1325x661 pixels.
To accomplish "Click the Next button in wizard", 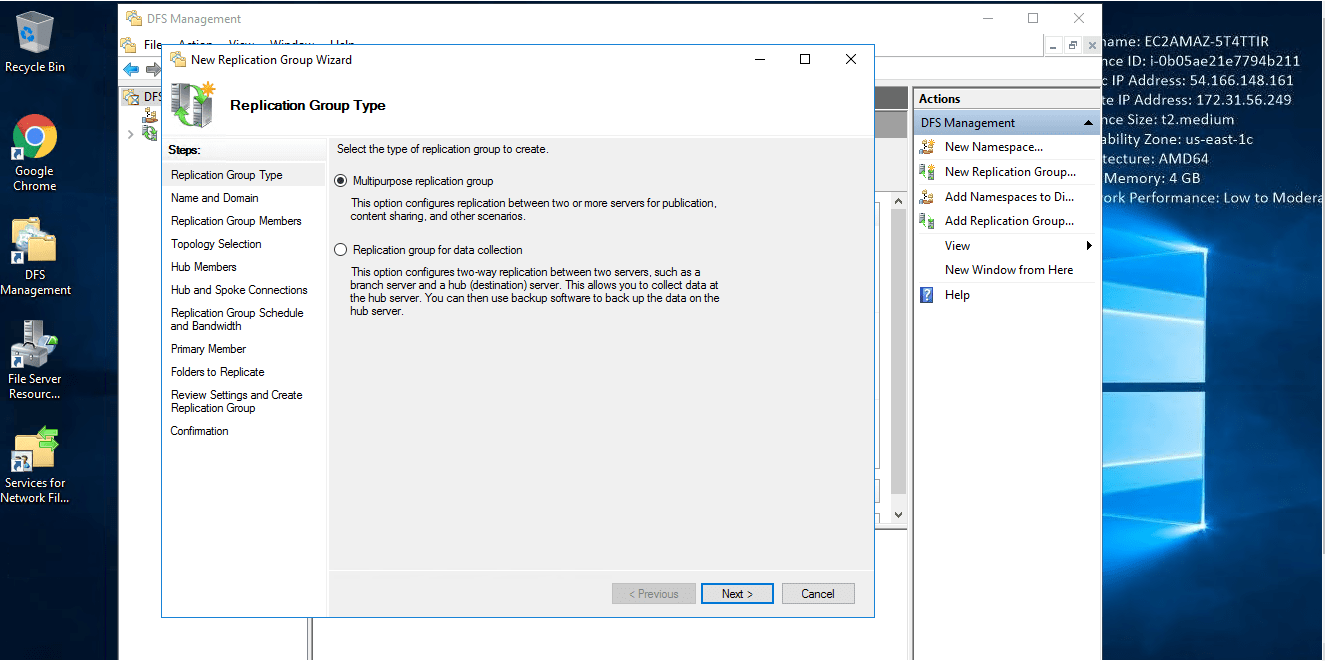I will point(737,594).
